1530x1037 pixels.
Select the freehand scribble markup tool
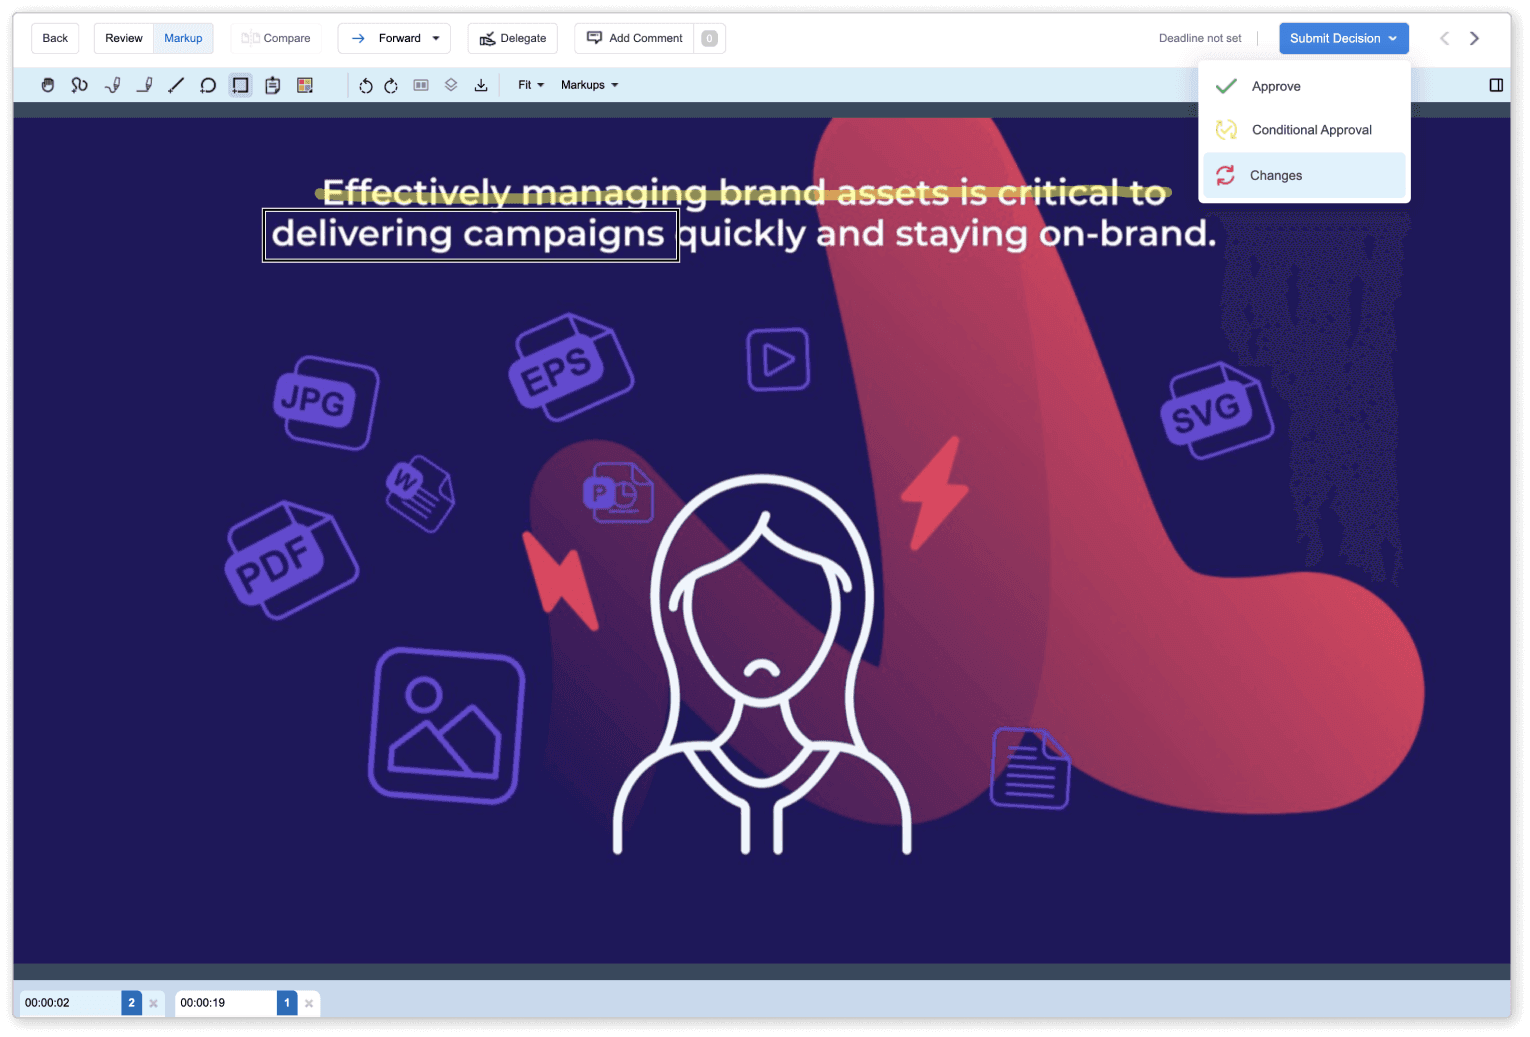click(79, 85)
